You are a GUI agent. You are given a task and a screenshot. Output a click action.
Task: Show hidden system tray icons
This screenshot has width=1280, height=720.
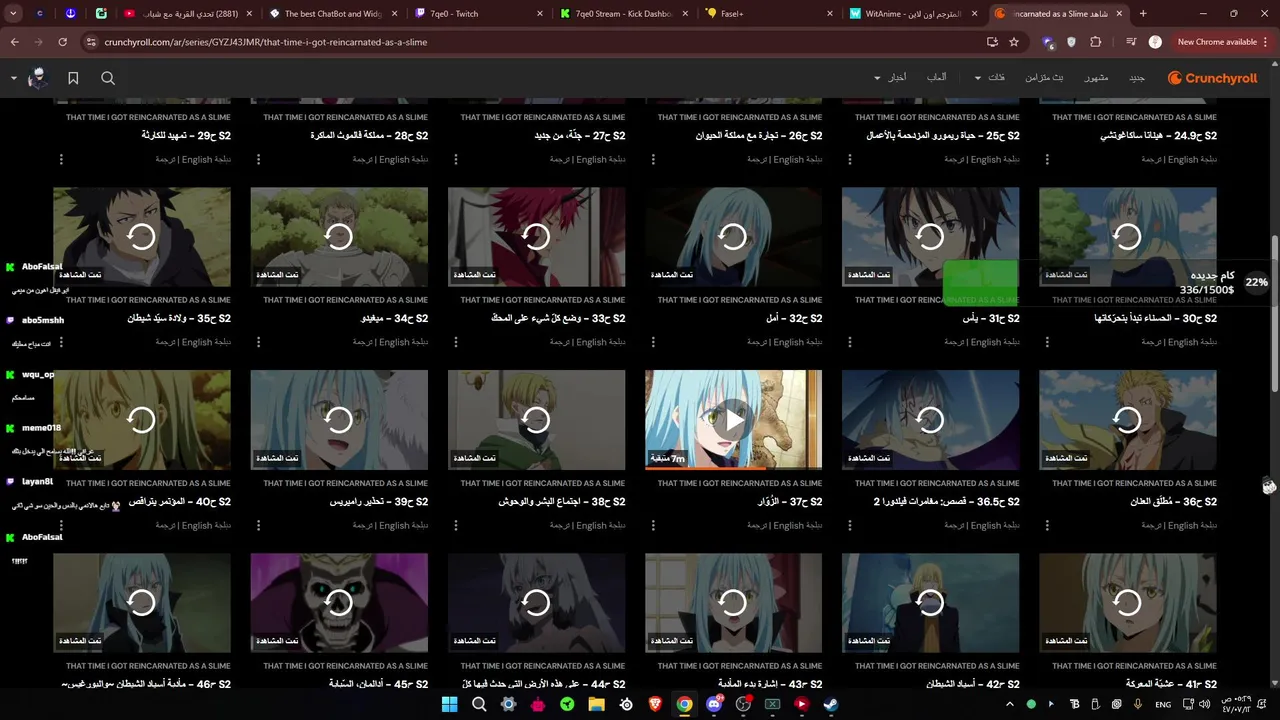(x=1008, y=704)
